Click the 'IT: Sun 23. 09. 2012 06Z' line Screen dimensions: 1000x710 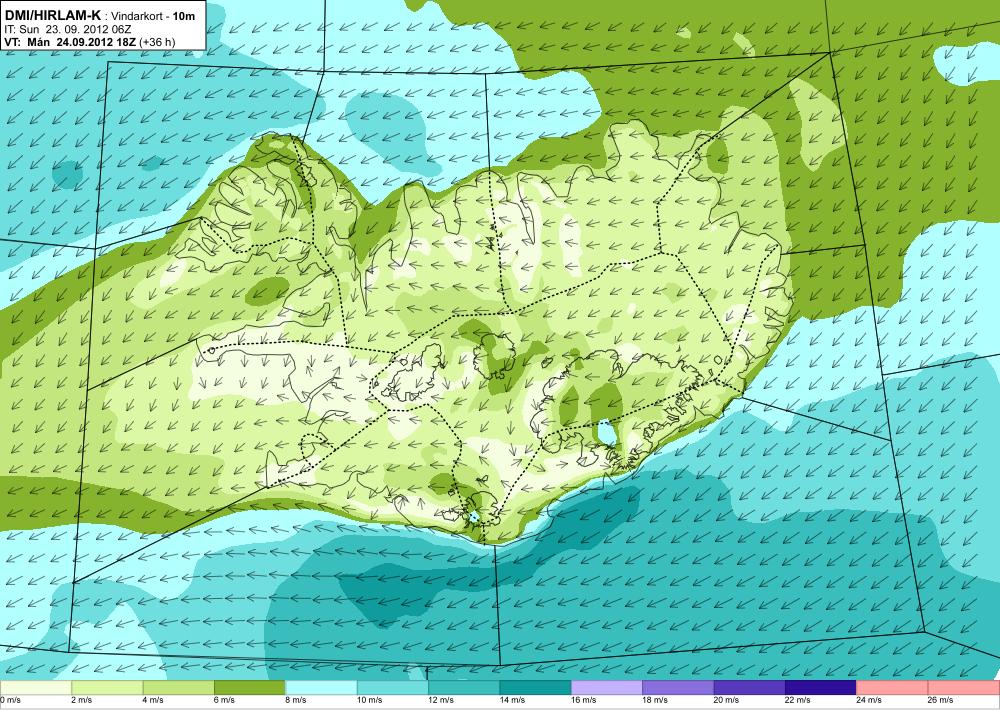(68, 29)
